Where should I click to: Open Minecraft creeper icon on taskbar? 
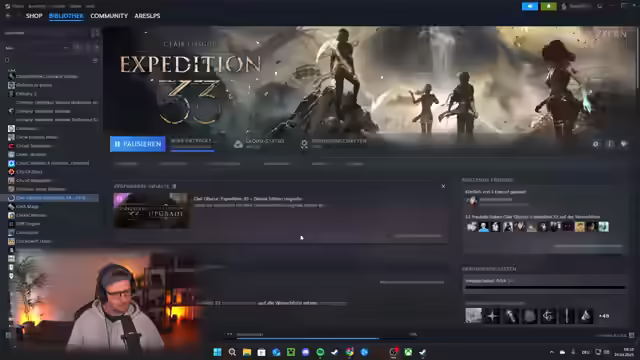coord(291,352)
